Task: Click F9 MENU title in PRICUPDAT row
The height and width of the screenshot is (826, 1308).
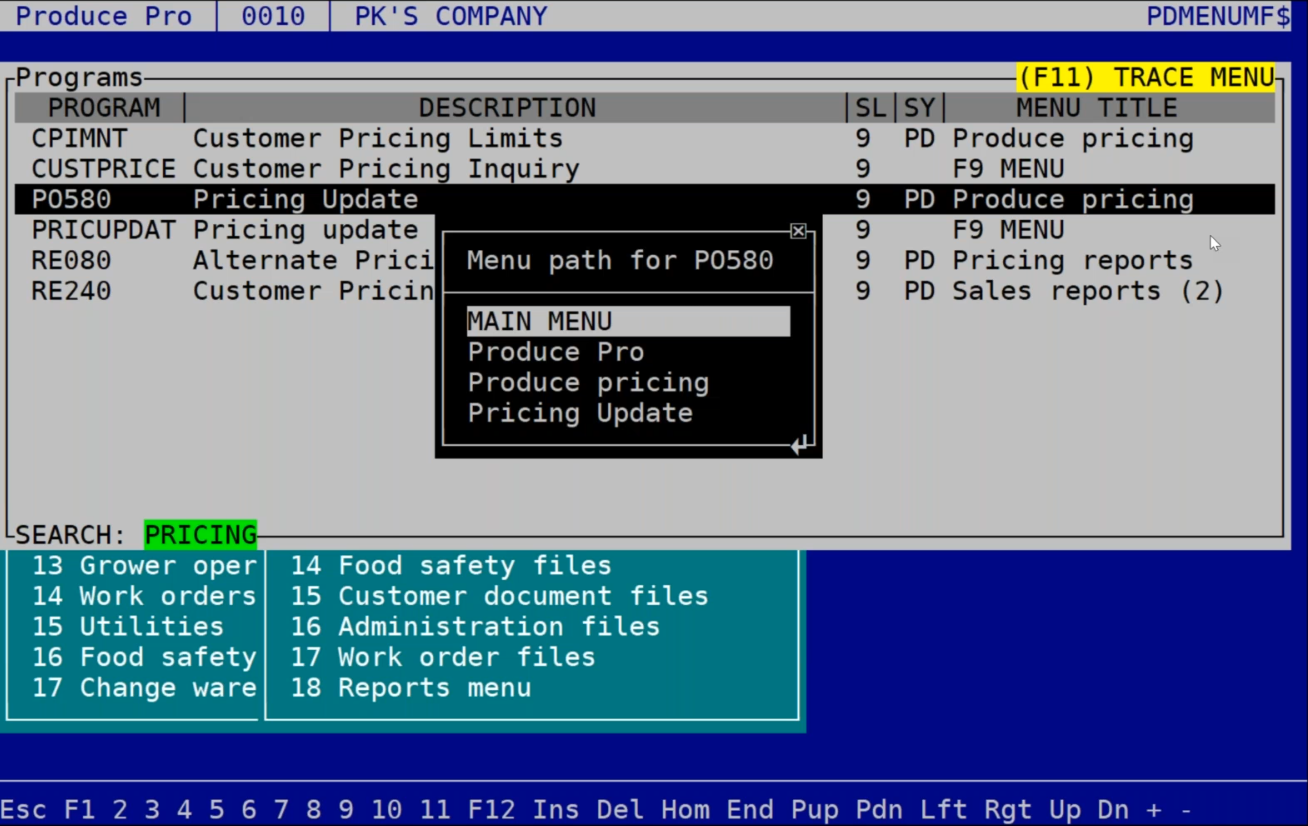Action: (x=1008, y=230)
